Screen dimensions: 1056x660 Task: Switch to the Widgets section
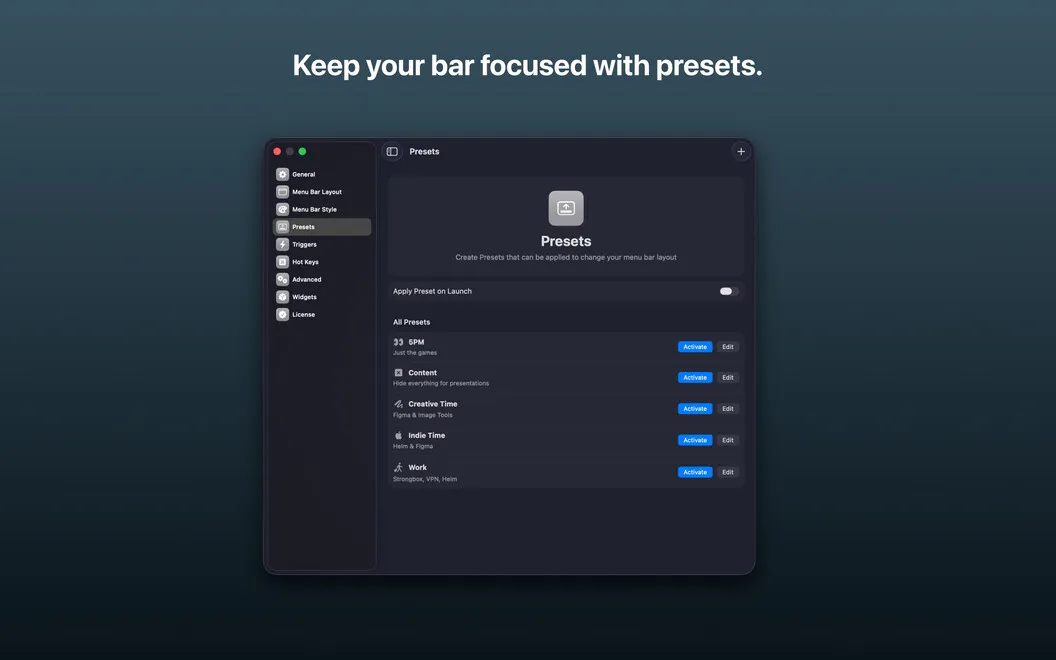(322, 297)
